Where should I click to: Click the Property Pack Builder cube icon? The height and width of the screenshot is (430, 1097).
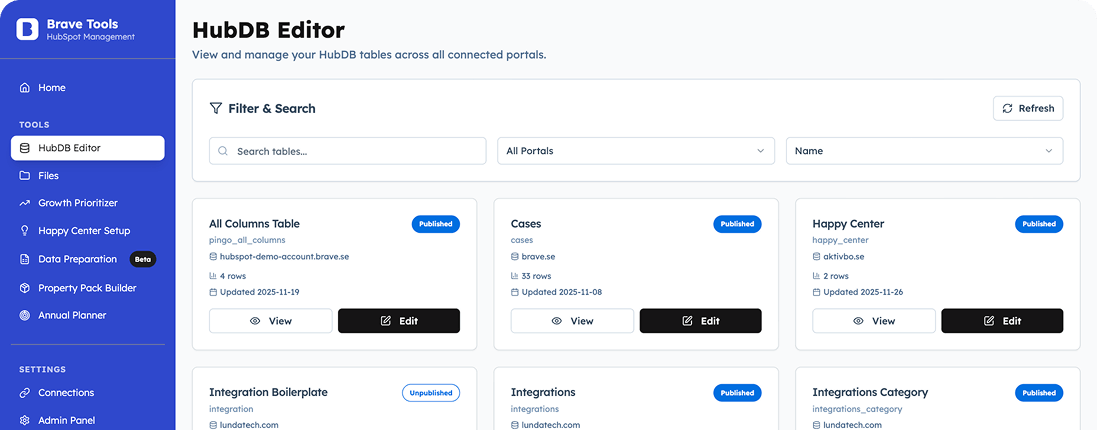25,288
